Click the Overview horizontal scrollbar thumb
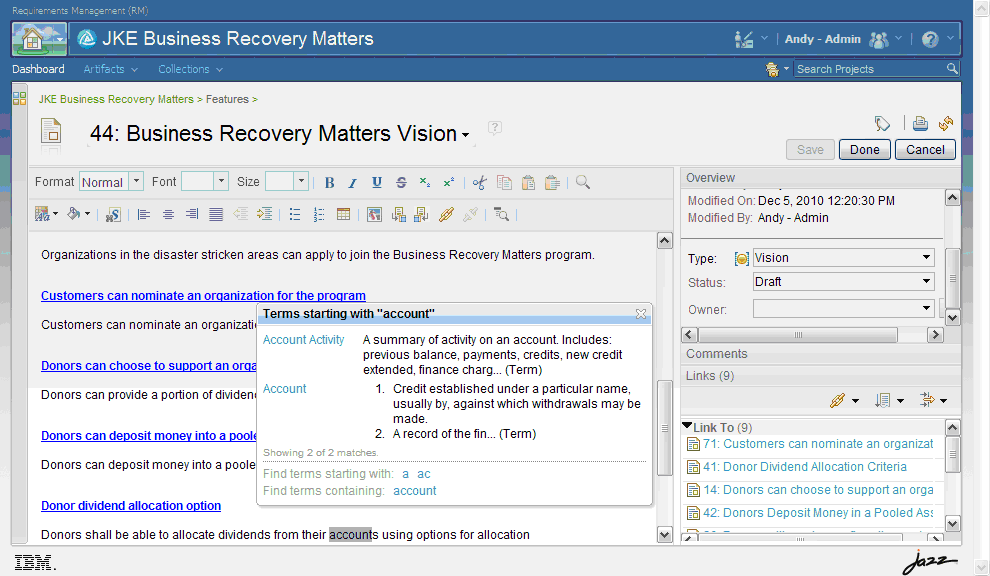This screenshot has width=990, height=576. pyautogui.click(x=798, y=335)
